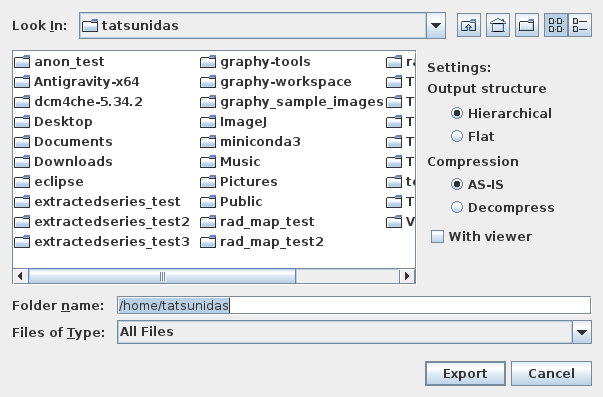Viewport: 603px width, 397px height.
Task: Choose AS-IS compression option
Action: (x=477, y=184)
